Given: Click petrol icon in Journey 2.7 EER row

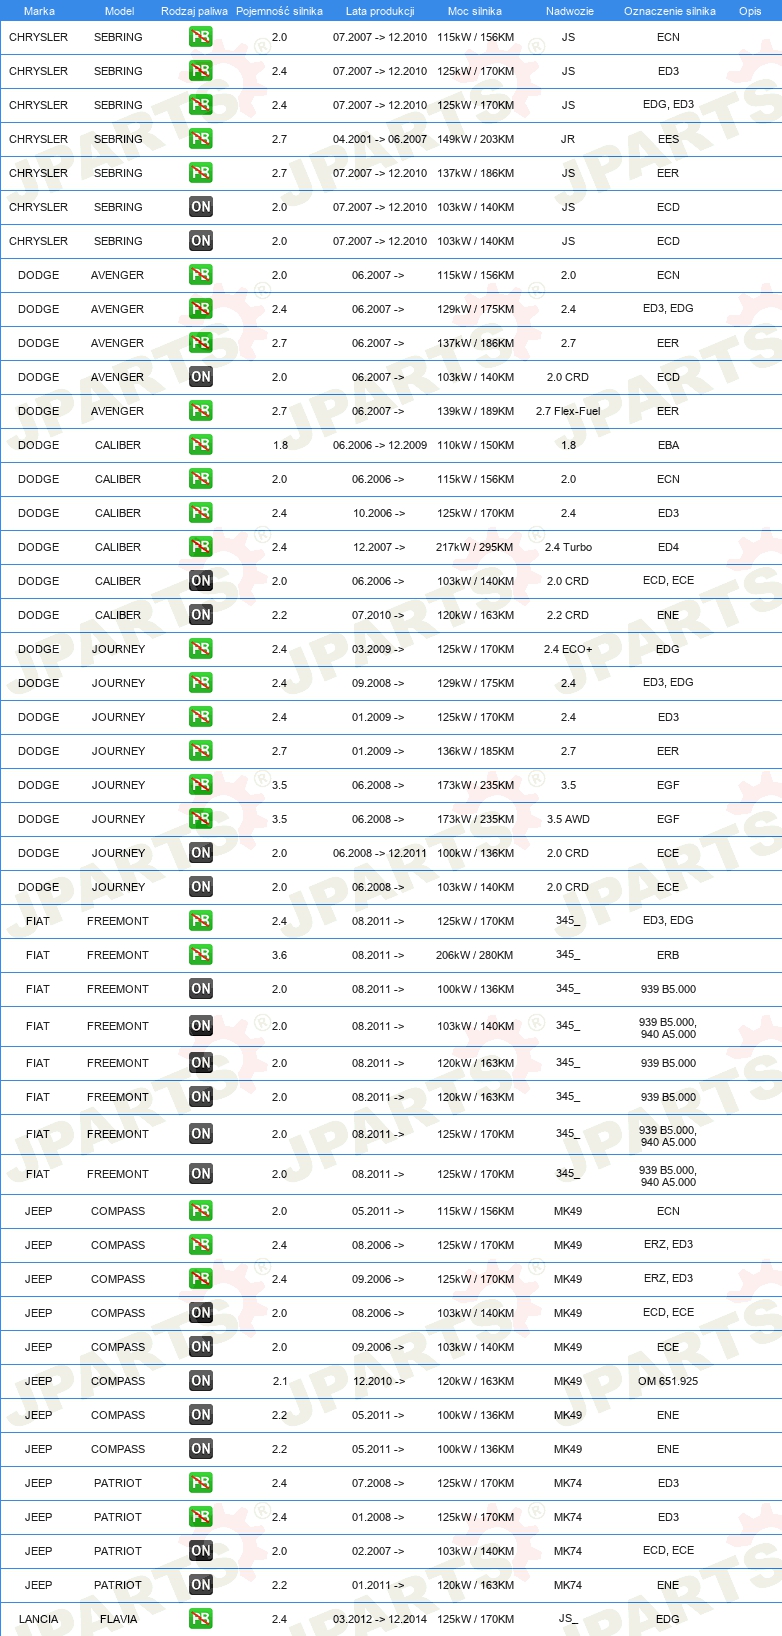Looking at the screenshot, I should [201, 751].
